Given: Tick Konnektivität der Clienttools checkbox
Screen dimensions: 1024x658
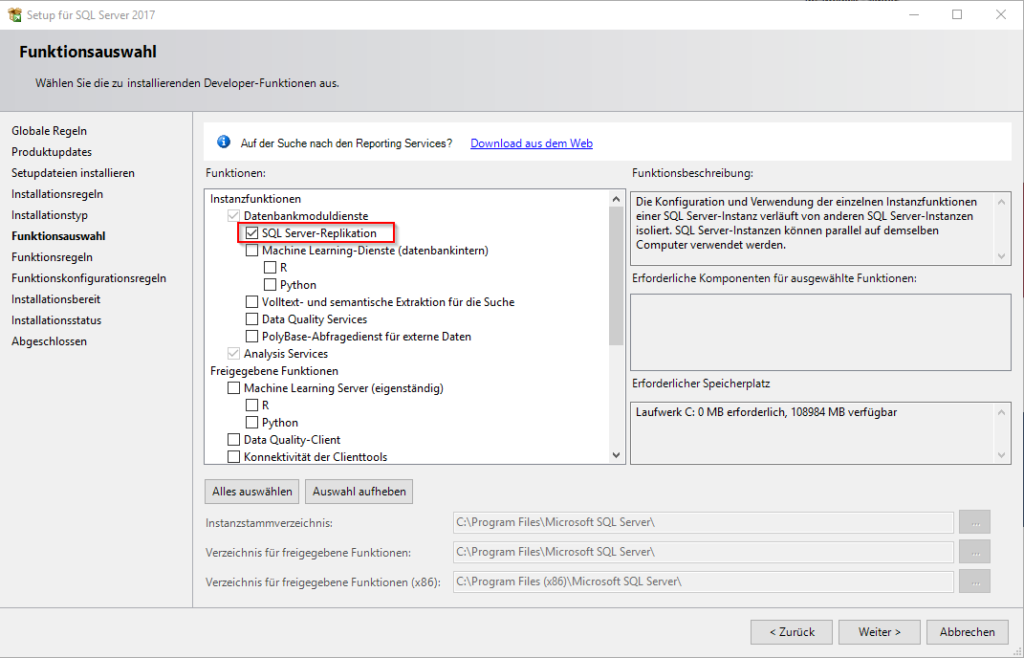Looking at the screenshot, I should tap(234, 457).
